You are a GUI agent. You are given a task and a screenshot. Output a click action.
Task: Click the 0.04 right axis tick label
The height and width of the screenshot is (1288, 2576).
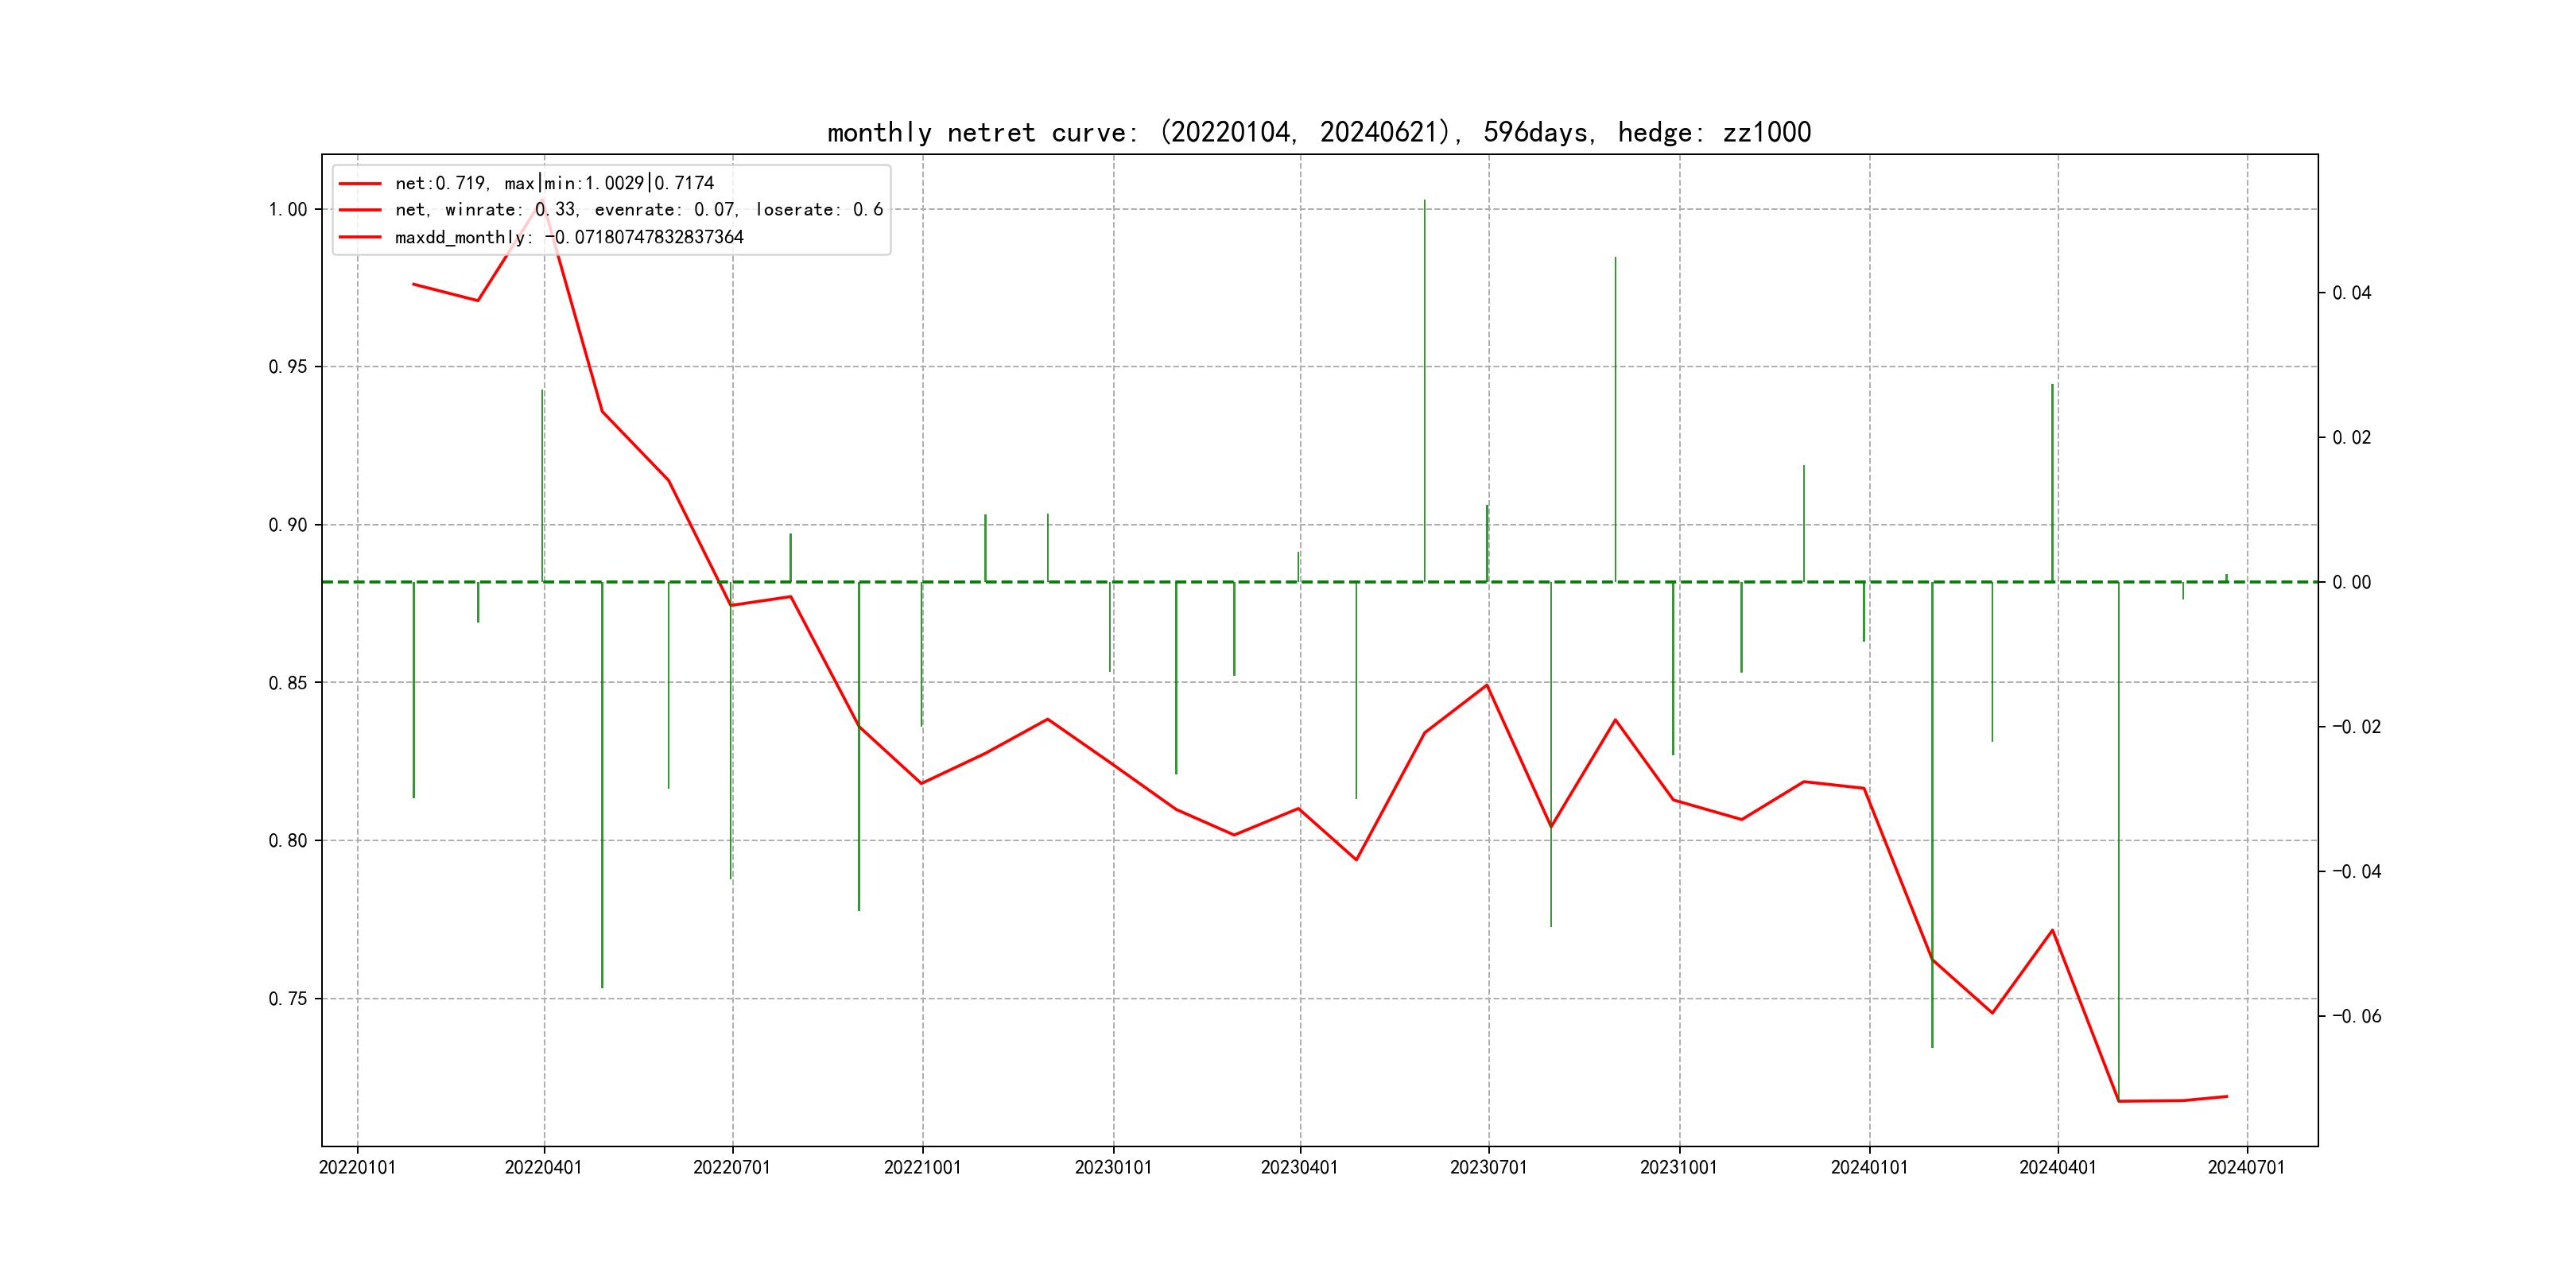click(2351, 293)
